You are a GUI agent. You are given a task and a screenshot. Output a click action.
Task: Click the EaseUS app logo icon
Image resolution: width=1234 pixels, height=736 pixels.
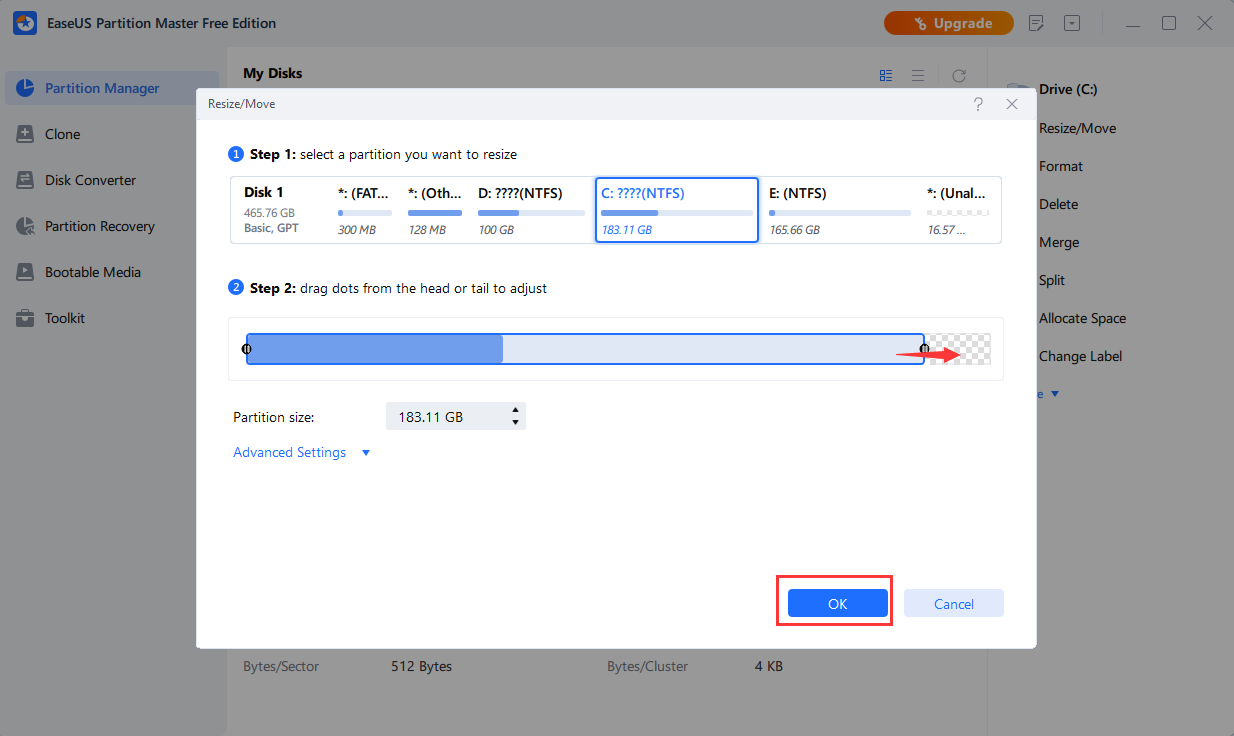click(25, 23)
